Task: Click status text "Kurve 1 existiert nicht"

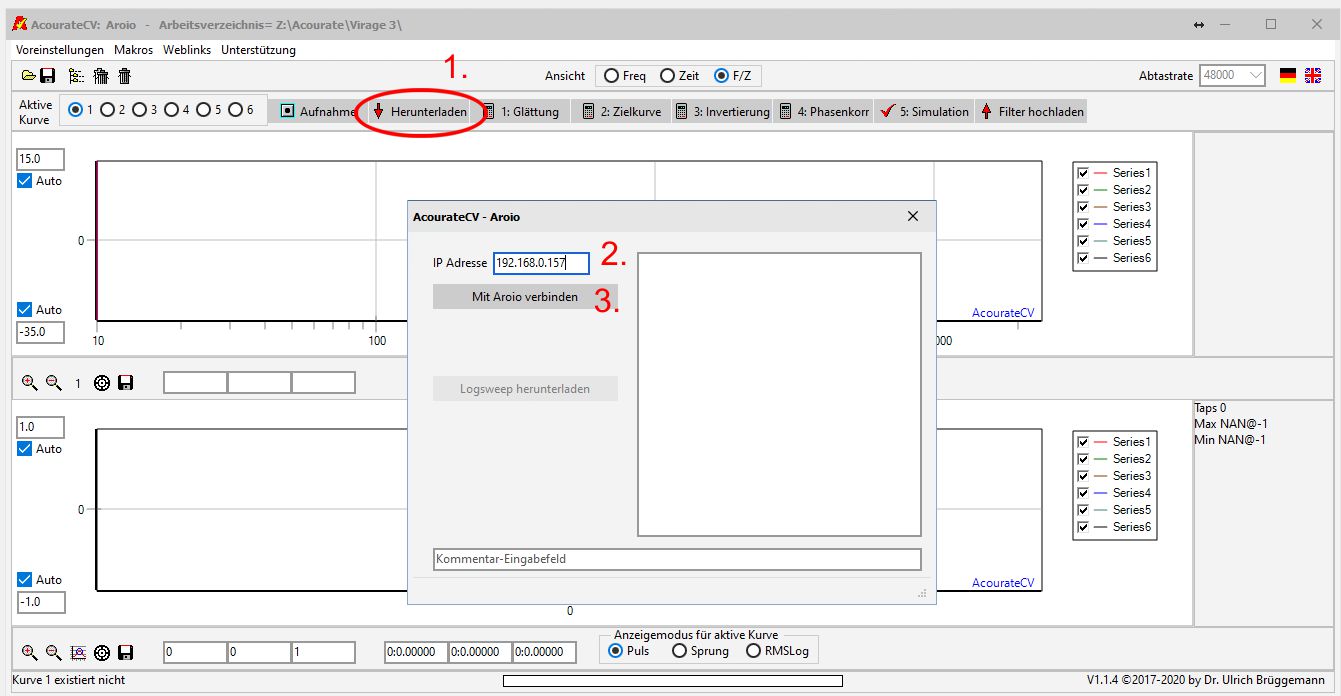Action: click(x=69, y=680)
